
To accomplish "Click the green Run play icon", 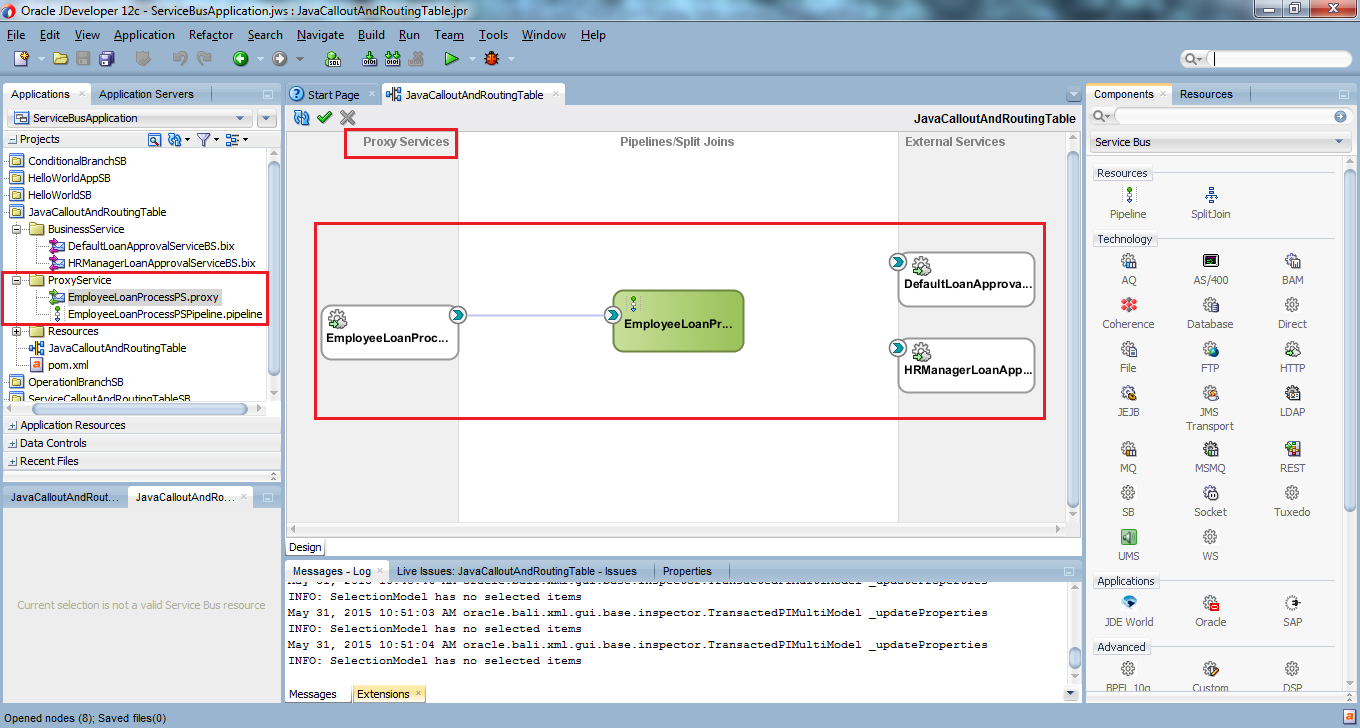I will (451, 59).
